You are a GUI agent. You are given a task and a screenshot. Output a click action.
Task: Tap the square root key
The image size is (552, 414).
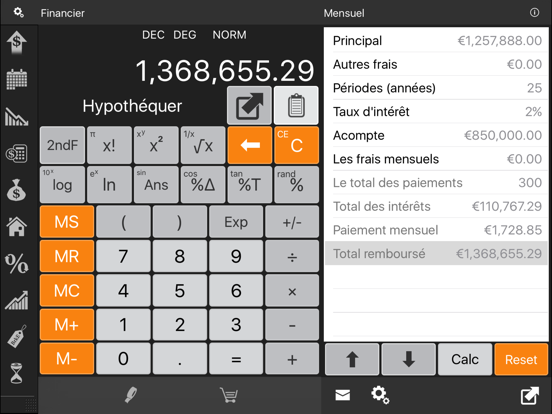click(203, 145)
